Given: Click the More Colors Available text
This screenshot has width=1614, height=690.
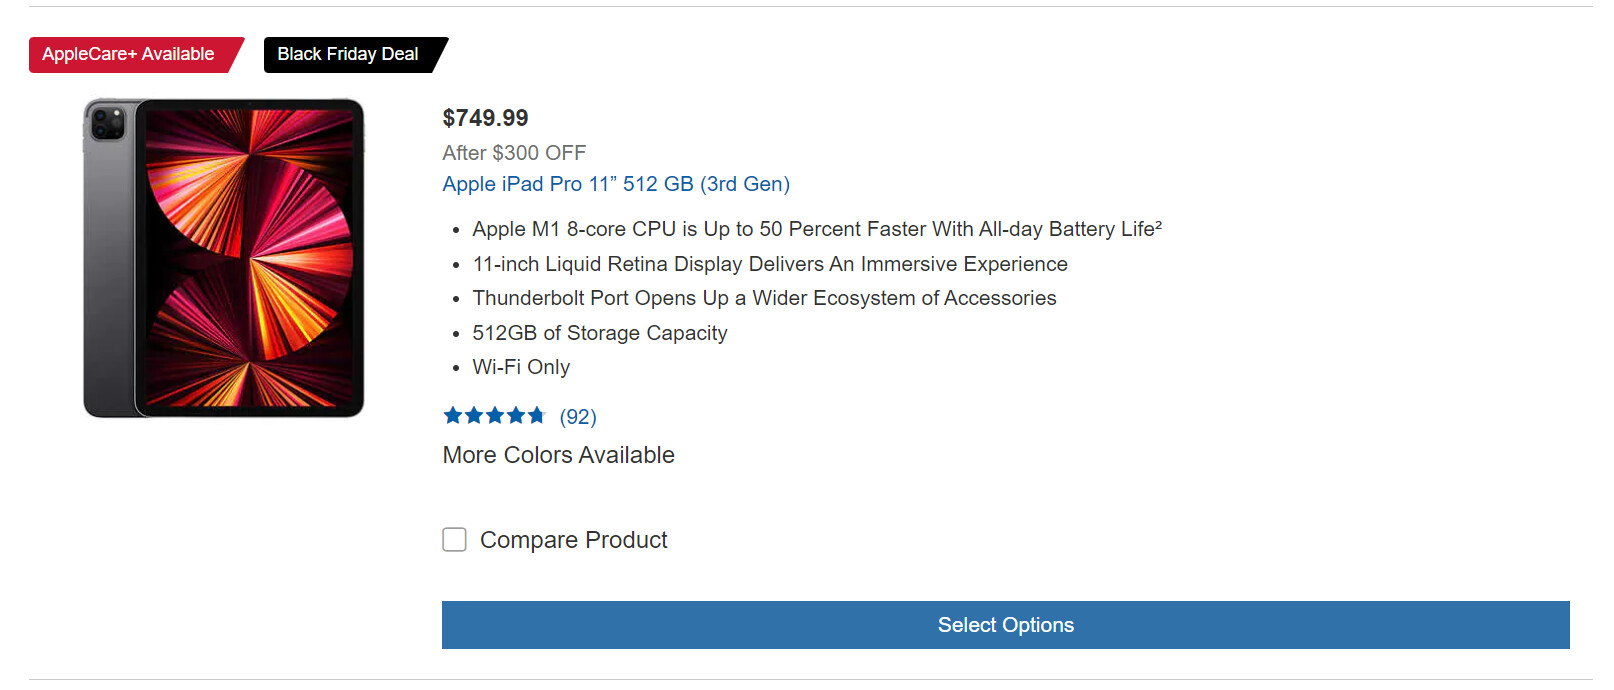Looking at the screenshot, I should point(558,455).
